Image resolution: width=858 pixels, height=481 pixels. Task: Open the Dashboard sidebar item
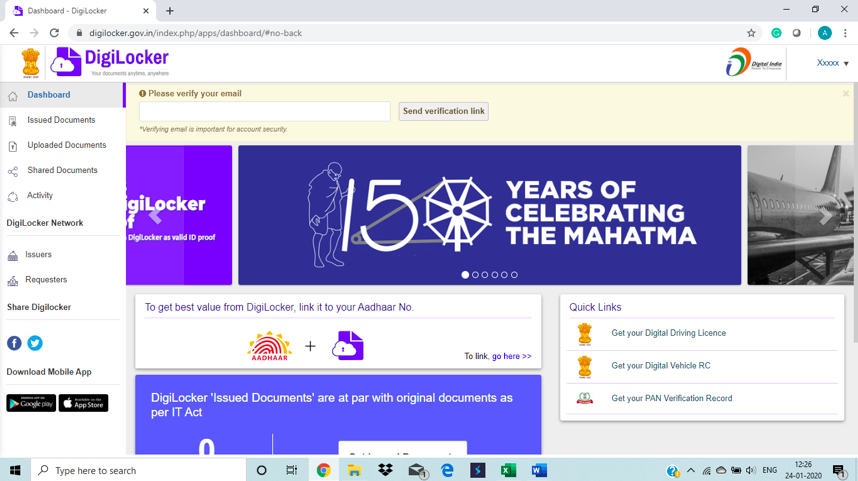tap(49, 95)
